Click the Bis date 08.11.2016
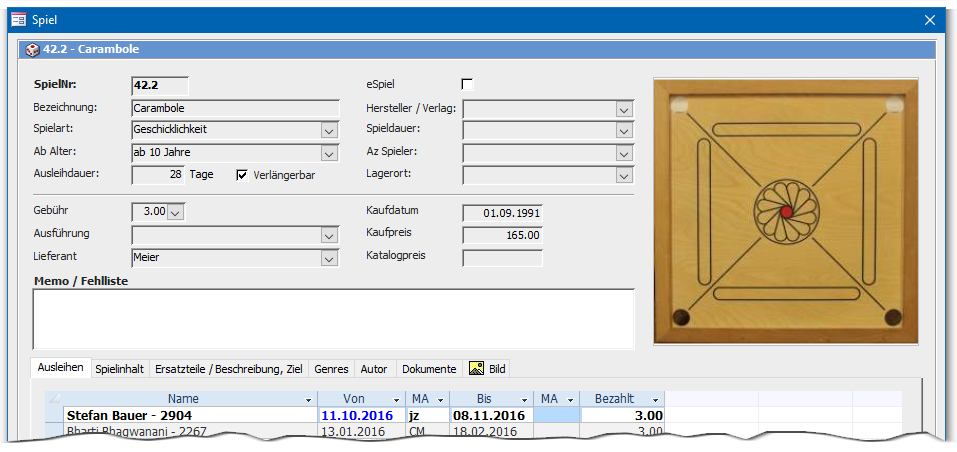 489,416
